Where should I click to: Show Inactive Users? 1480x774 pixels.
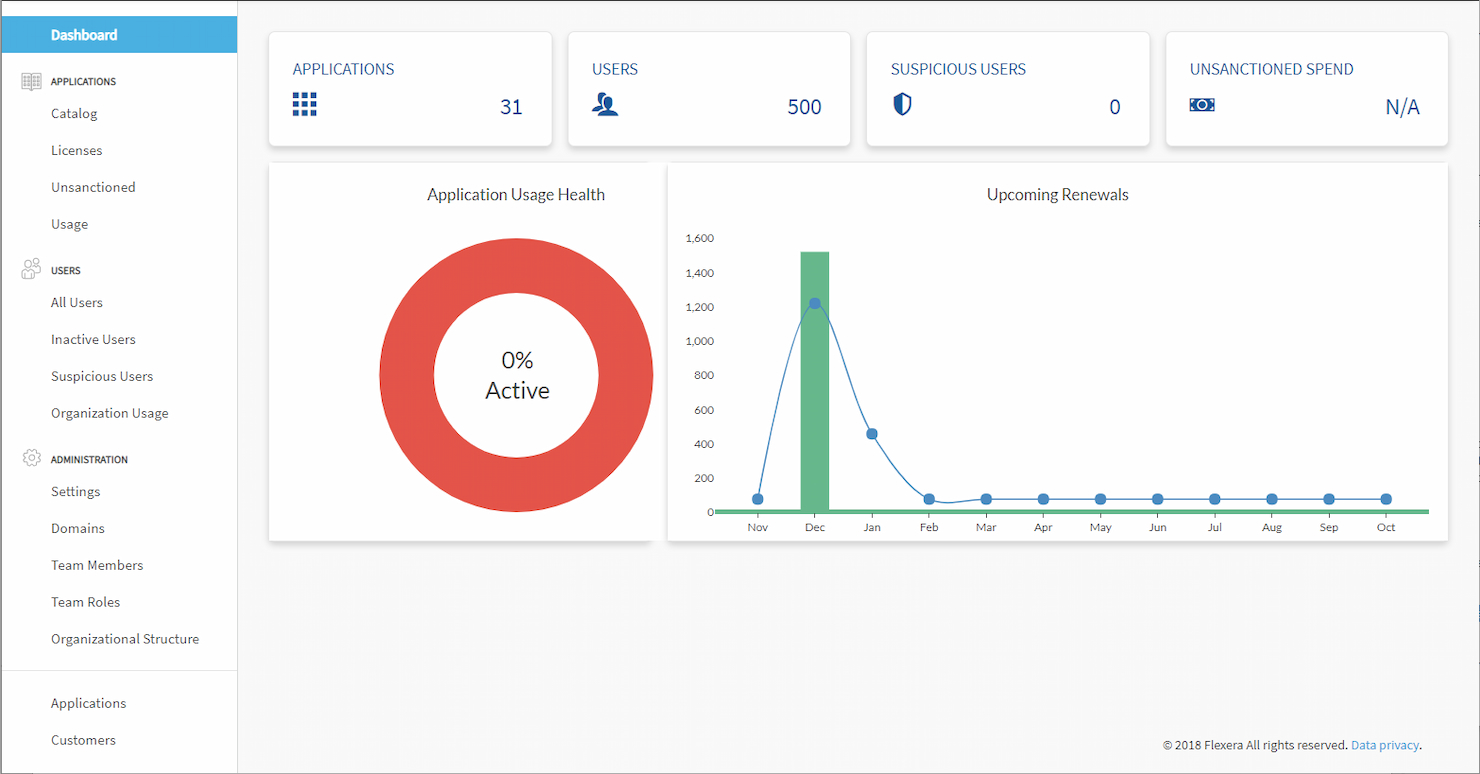pos(93,339)
